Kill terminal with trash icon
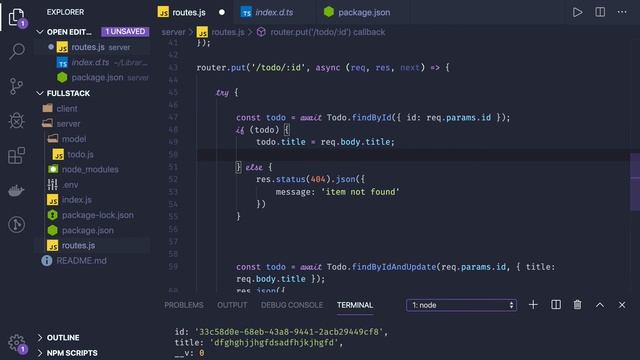Viewport: 640px width, 360px height. click(x=577, y=304)
